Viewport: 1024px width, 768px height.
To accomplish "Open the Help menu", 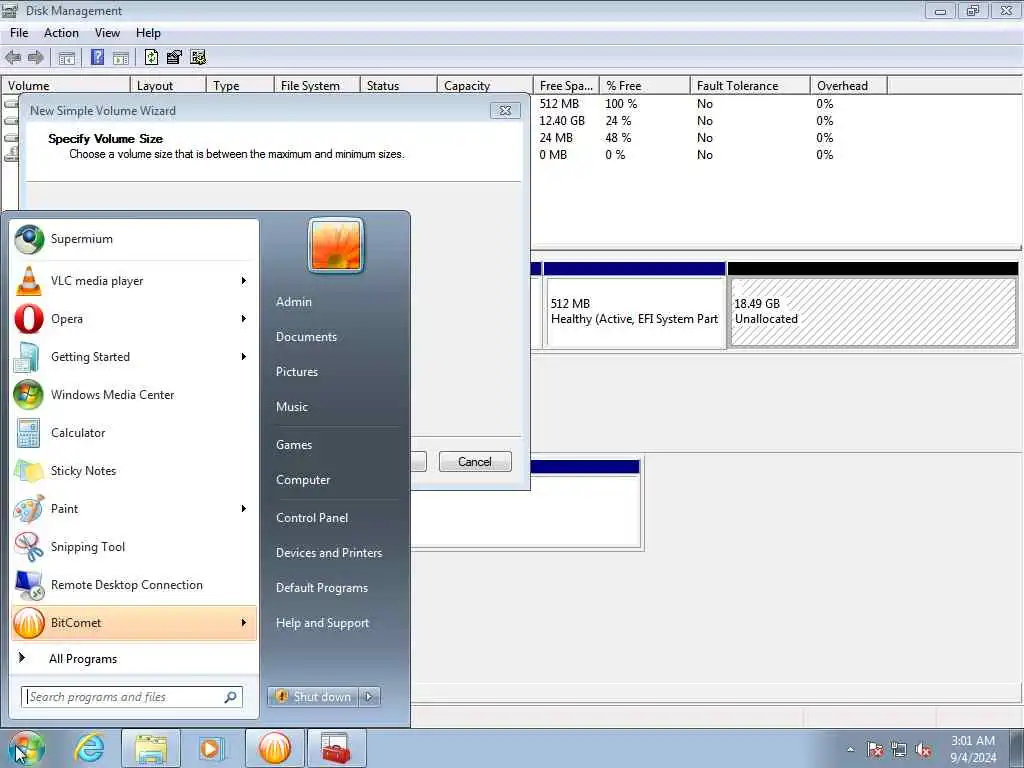I will click(148, 33).
